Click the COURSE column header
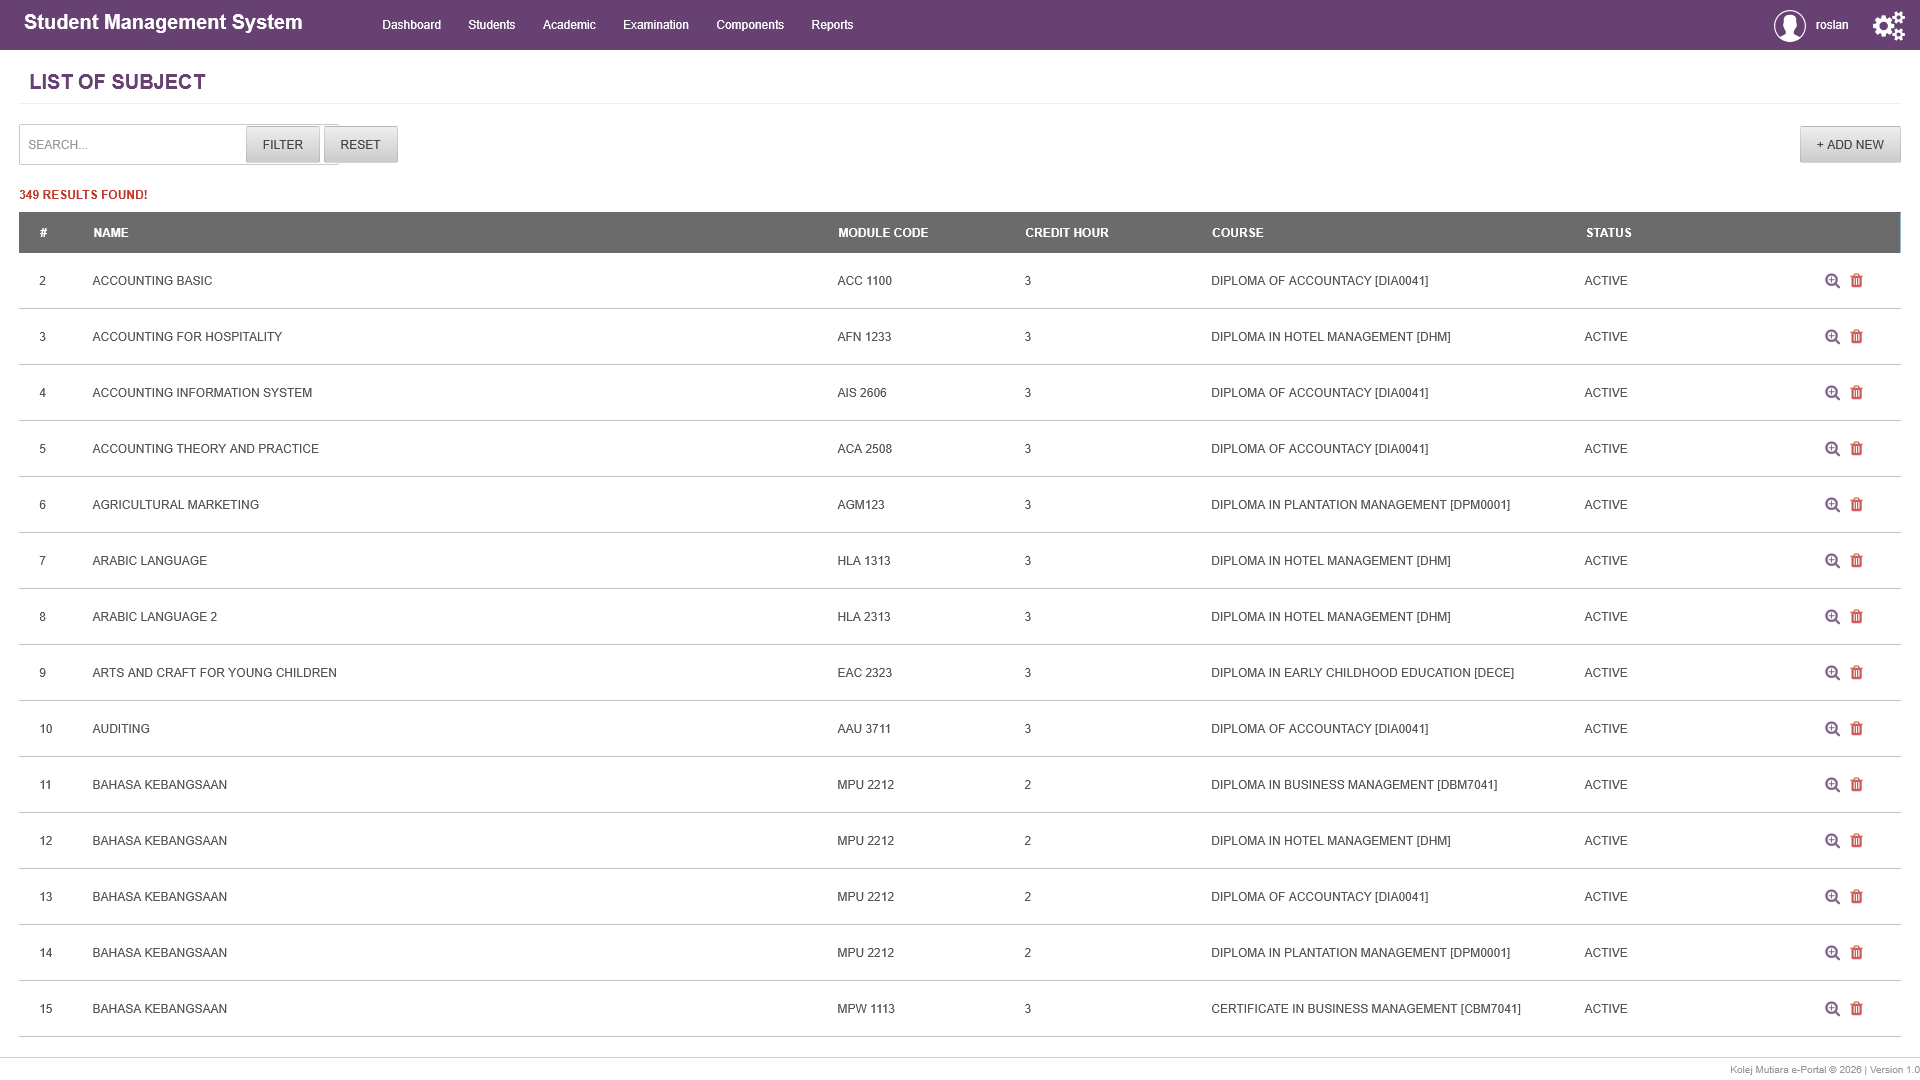This screenshot has width=1920, height=1080. coord(1237,233)
